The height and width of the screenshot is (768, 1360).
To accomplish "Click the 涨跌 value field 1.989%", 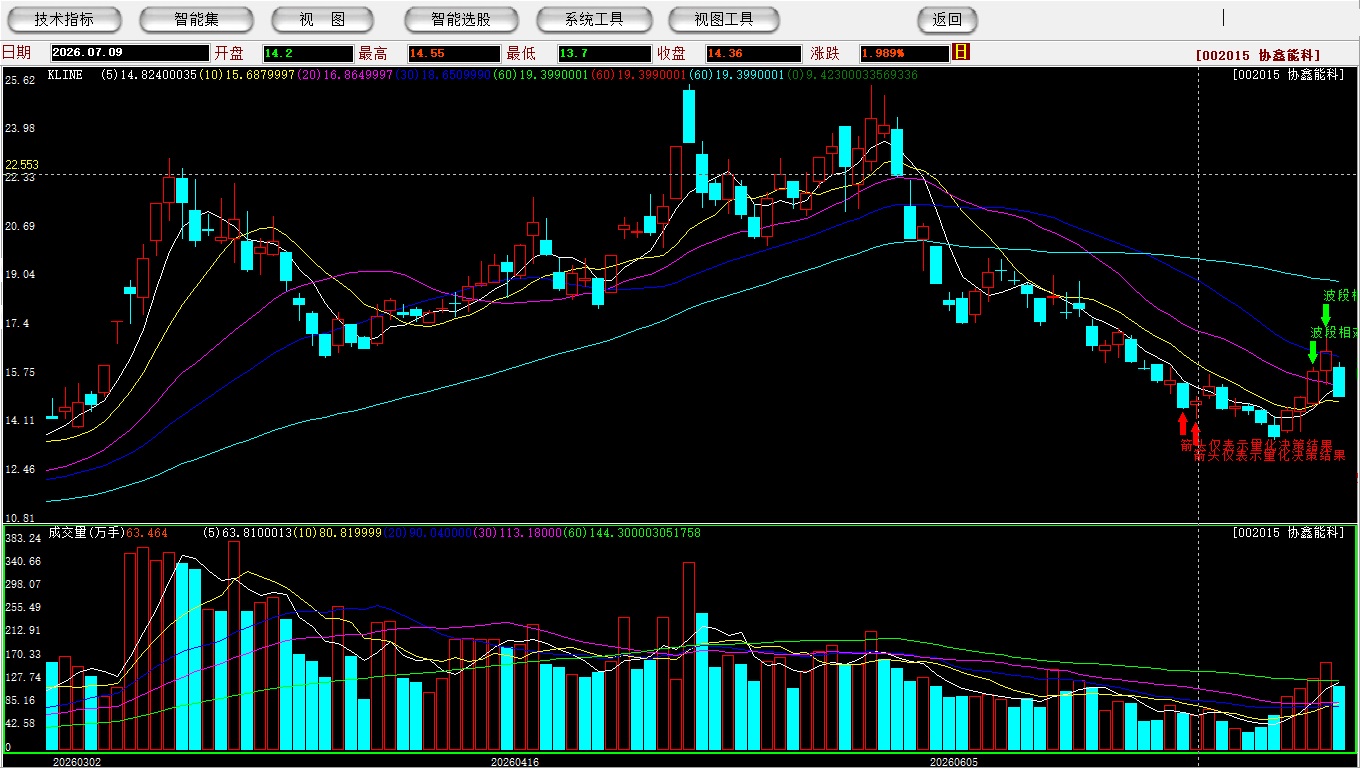I will 904,53.
